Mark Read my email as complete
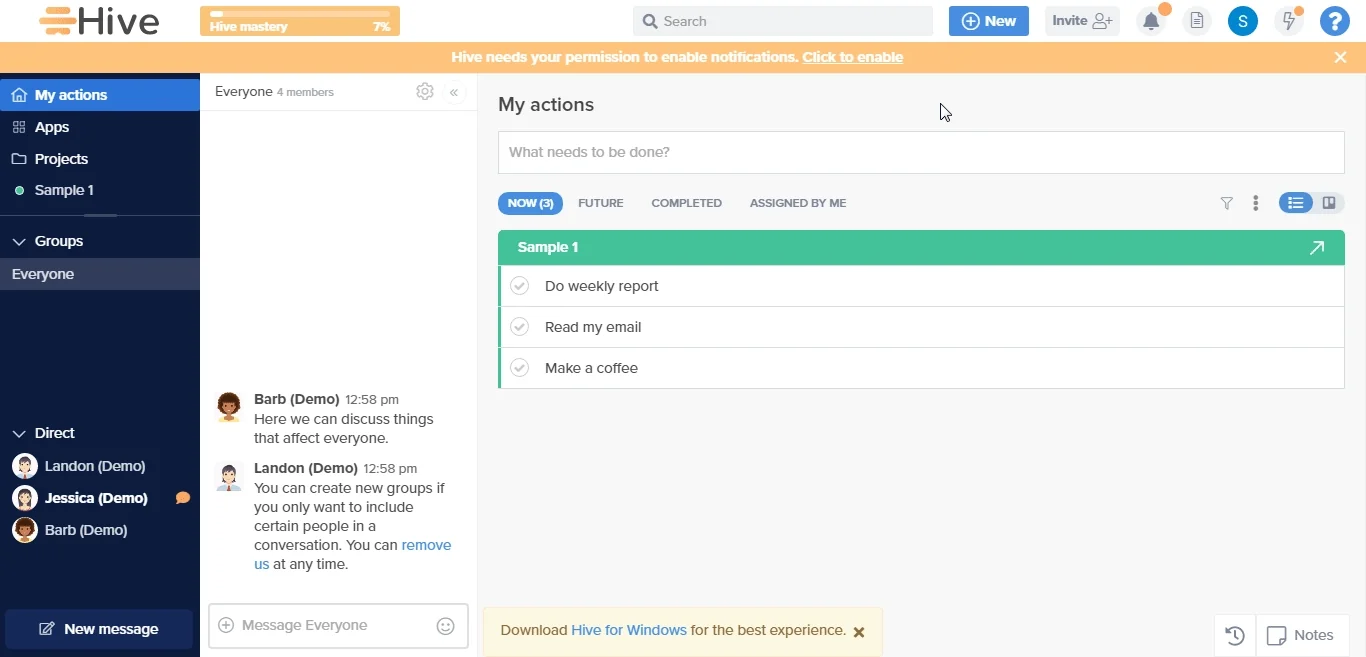The width and height of the screenshot is (1366, 657). (520, 327)
